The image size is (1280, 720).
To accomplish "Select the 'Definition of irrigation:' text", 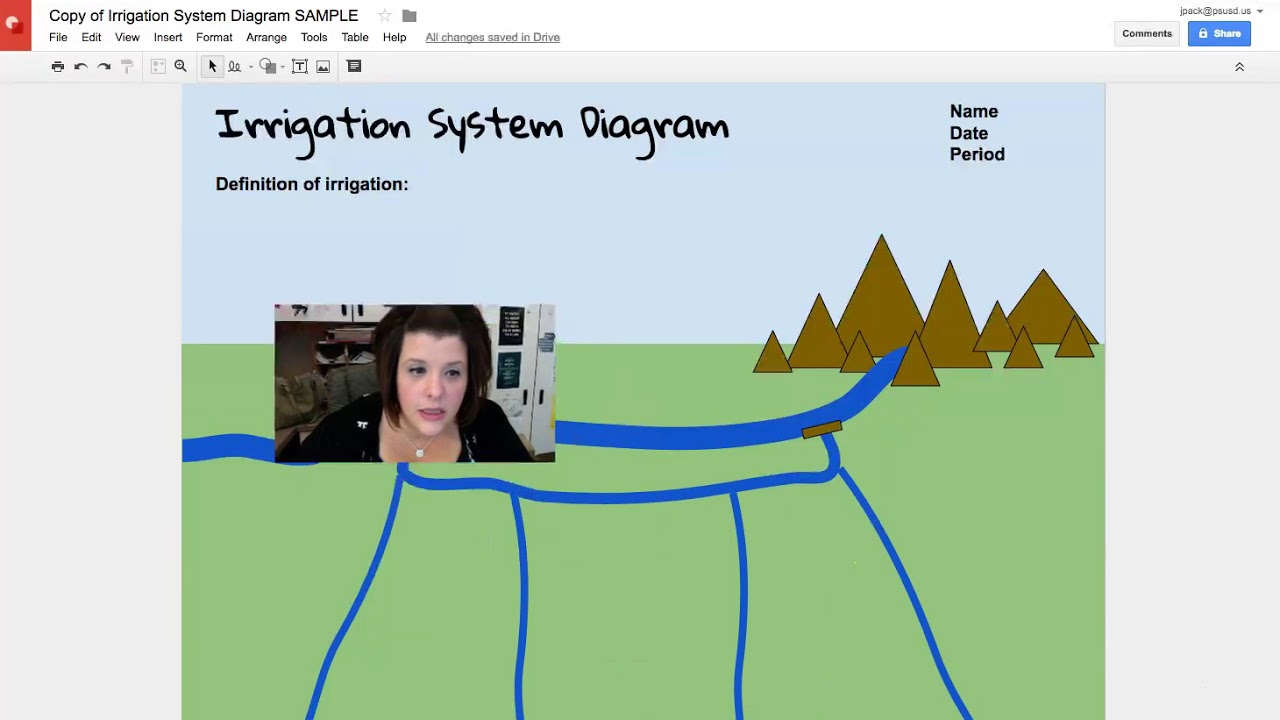I will click(x=312, y=184).
